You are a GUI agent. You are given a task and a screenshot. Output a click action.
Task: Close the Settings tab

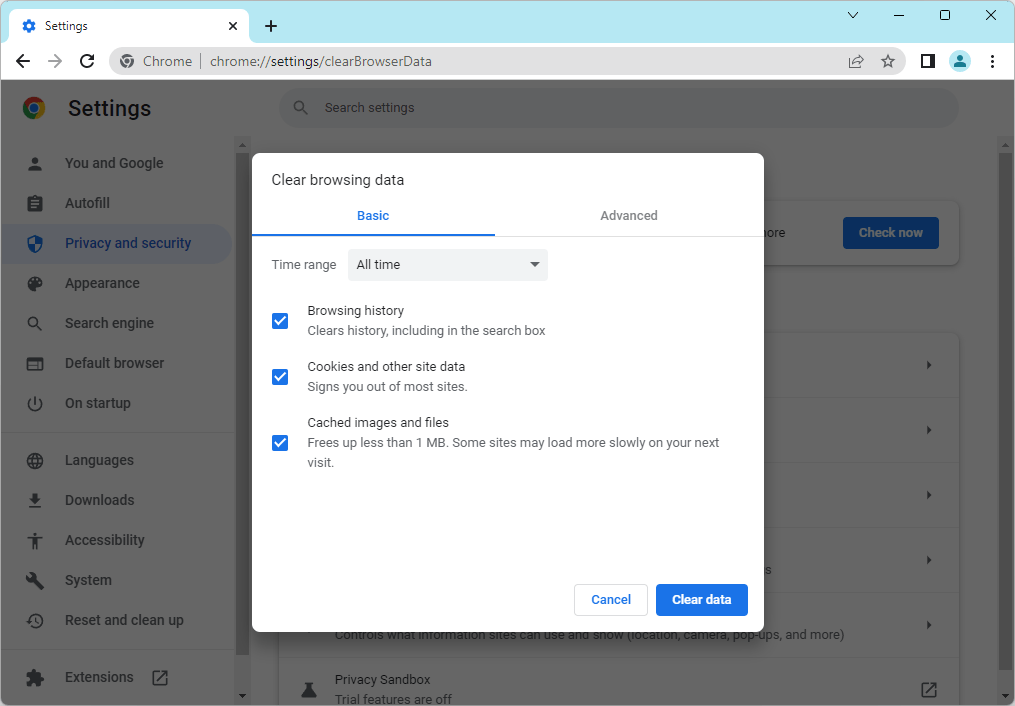(x=233, y=26)
